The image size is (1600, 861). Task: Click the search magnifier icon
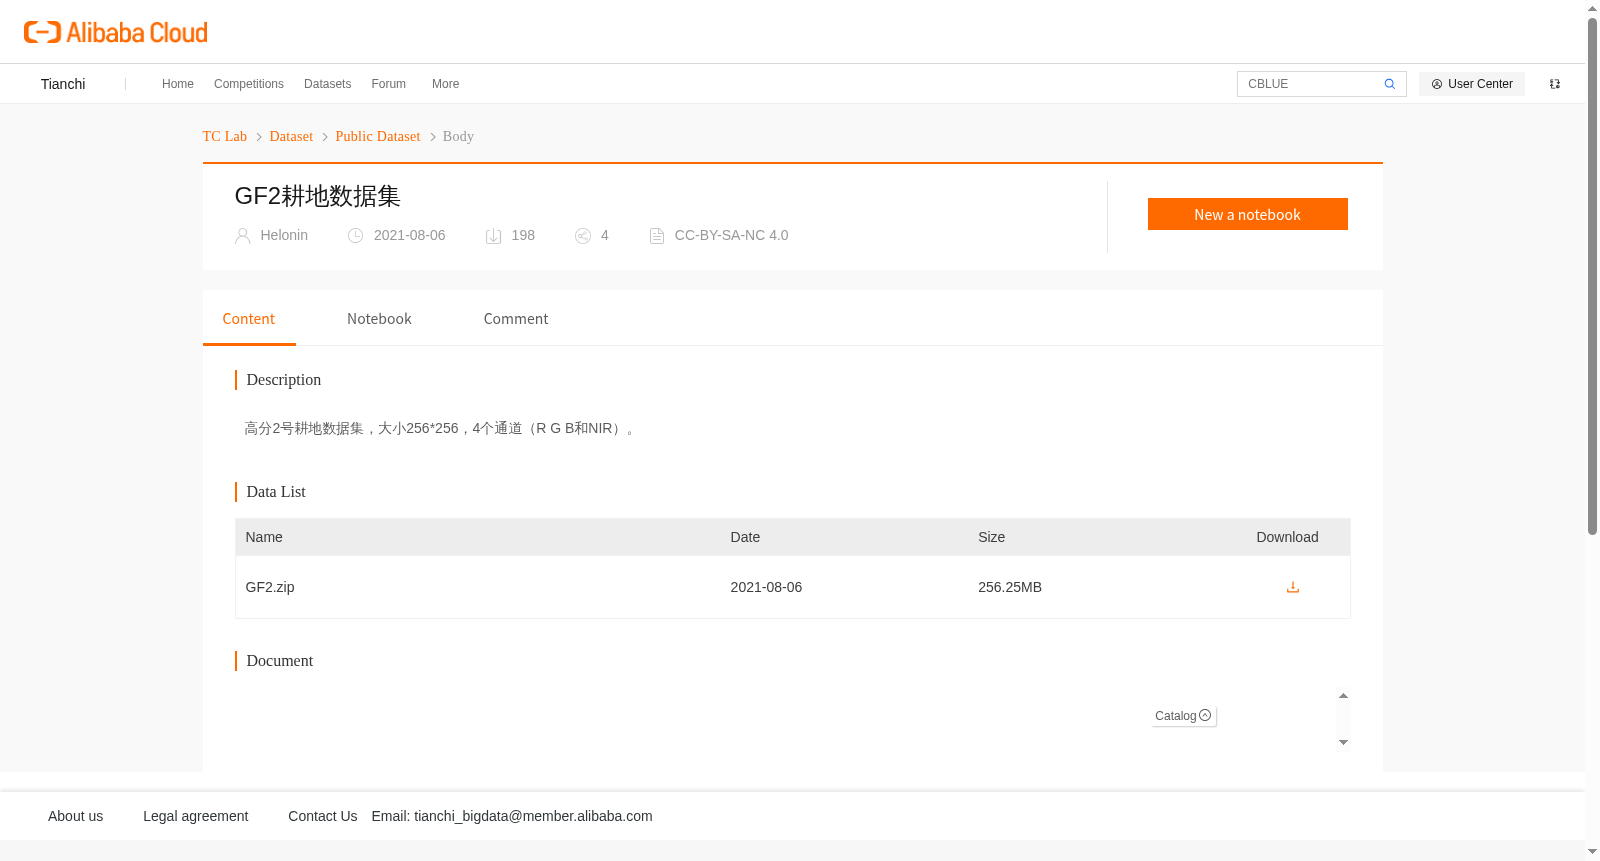[1389, 84]
